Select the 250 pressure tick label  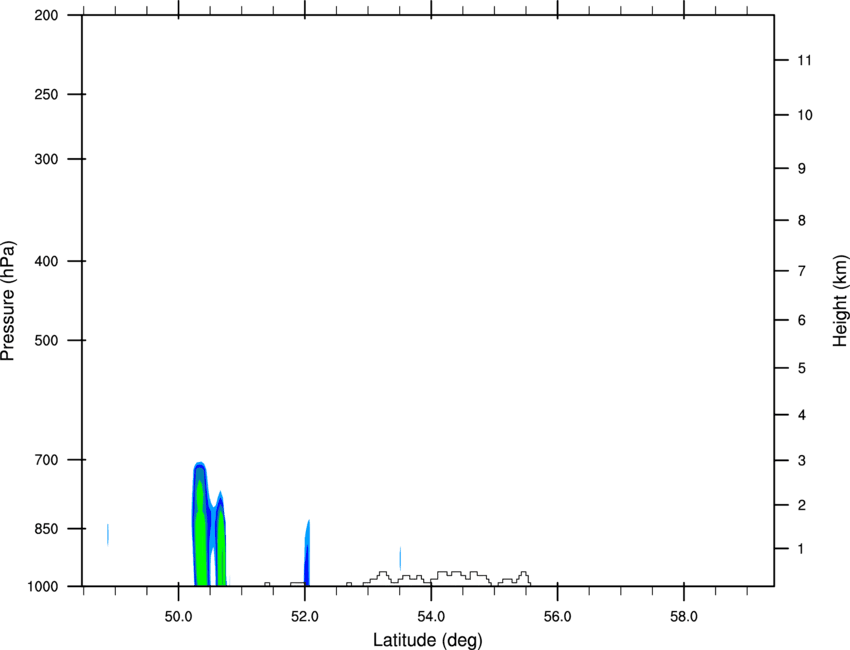[46, 94]
